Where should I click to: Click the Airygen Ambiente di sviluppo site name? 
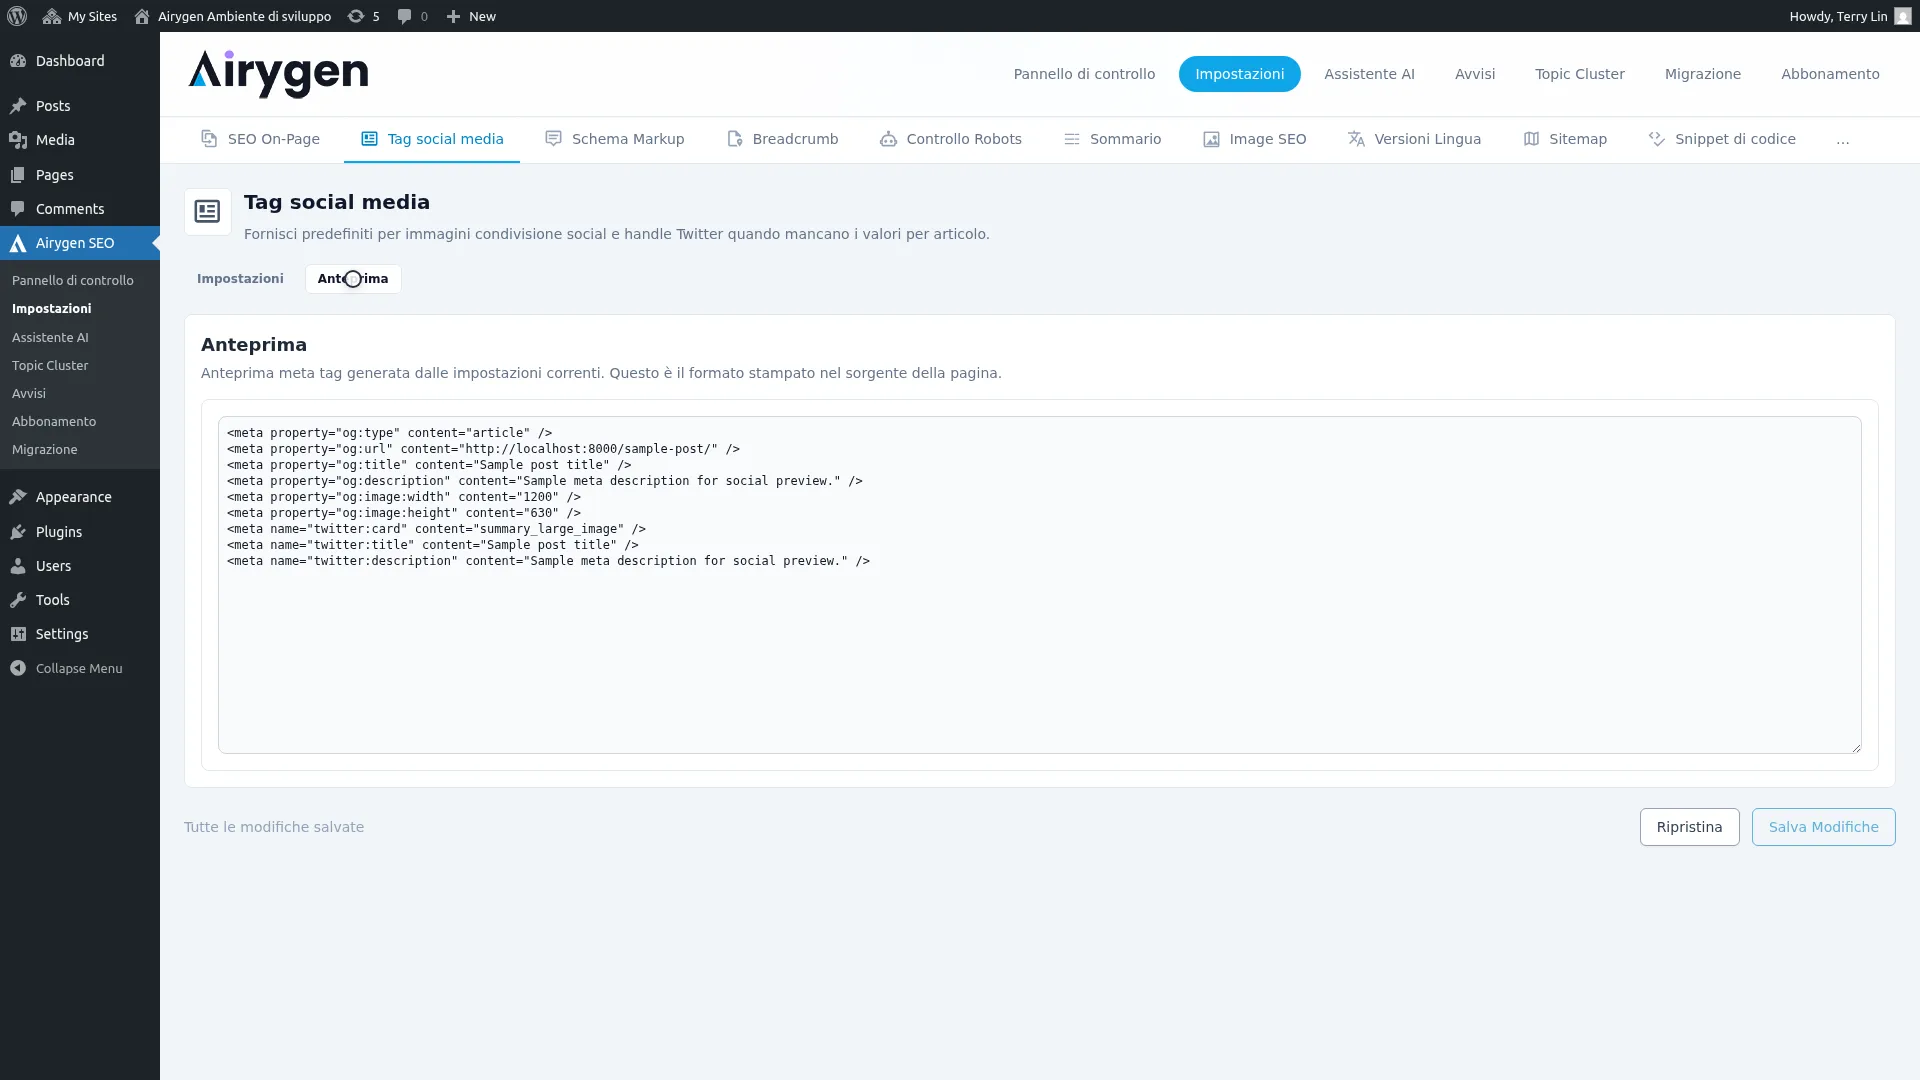244,16
